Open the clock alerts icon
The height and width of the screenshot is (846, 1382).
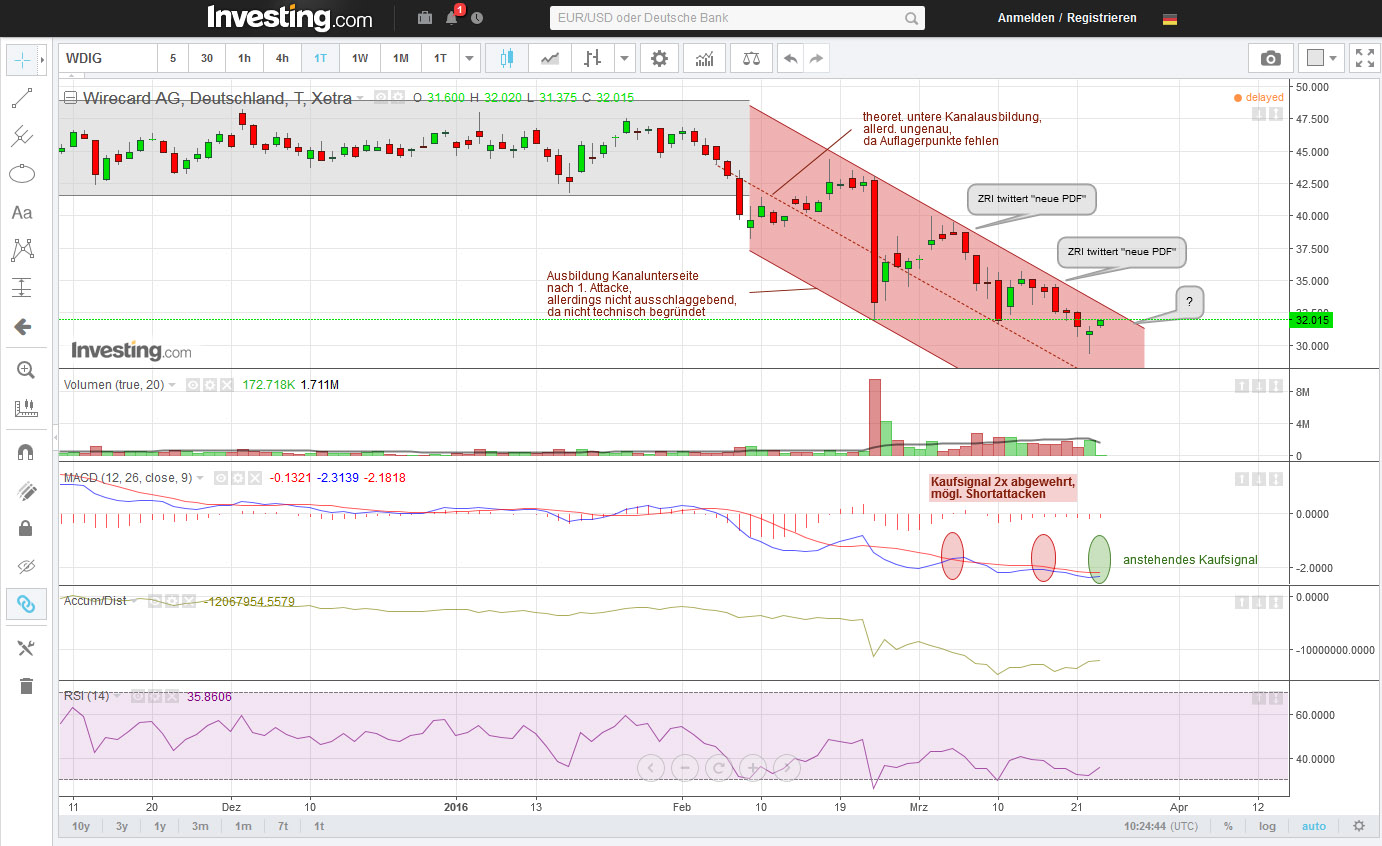[x=477, y=18]
